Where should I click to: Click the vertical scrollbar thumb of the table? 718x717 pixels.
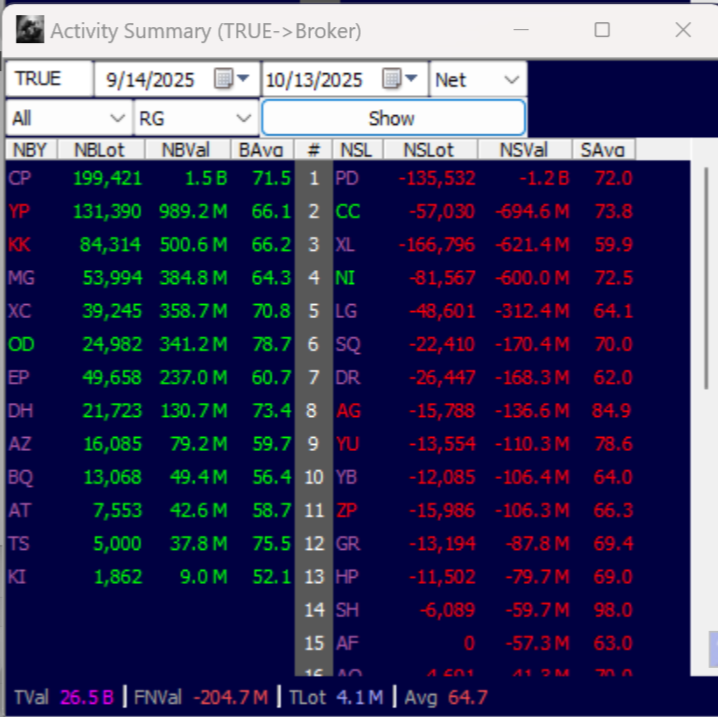click(x=706, y=278)
